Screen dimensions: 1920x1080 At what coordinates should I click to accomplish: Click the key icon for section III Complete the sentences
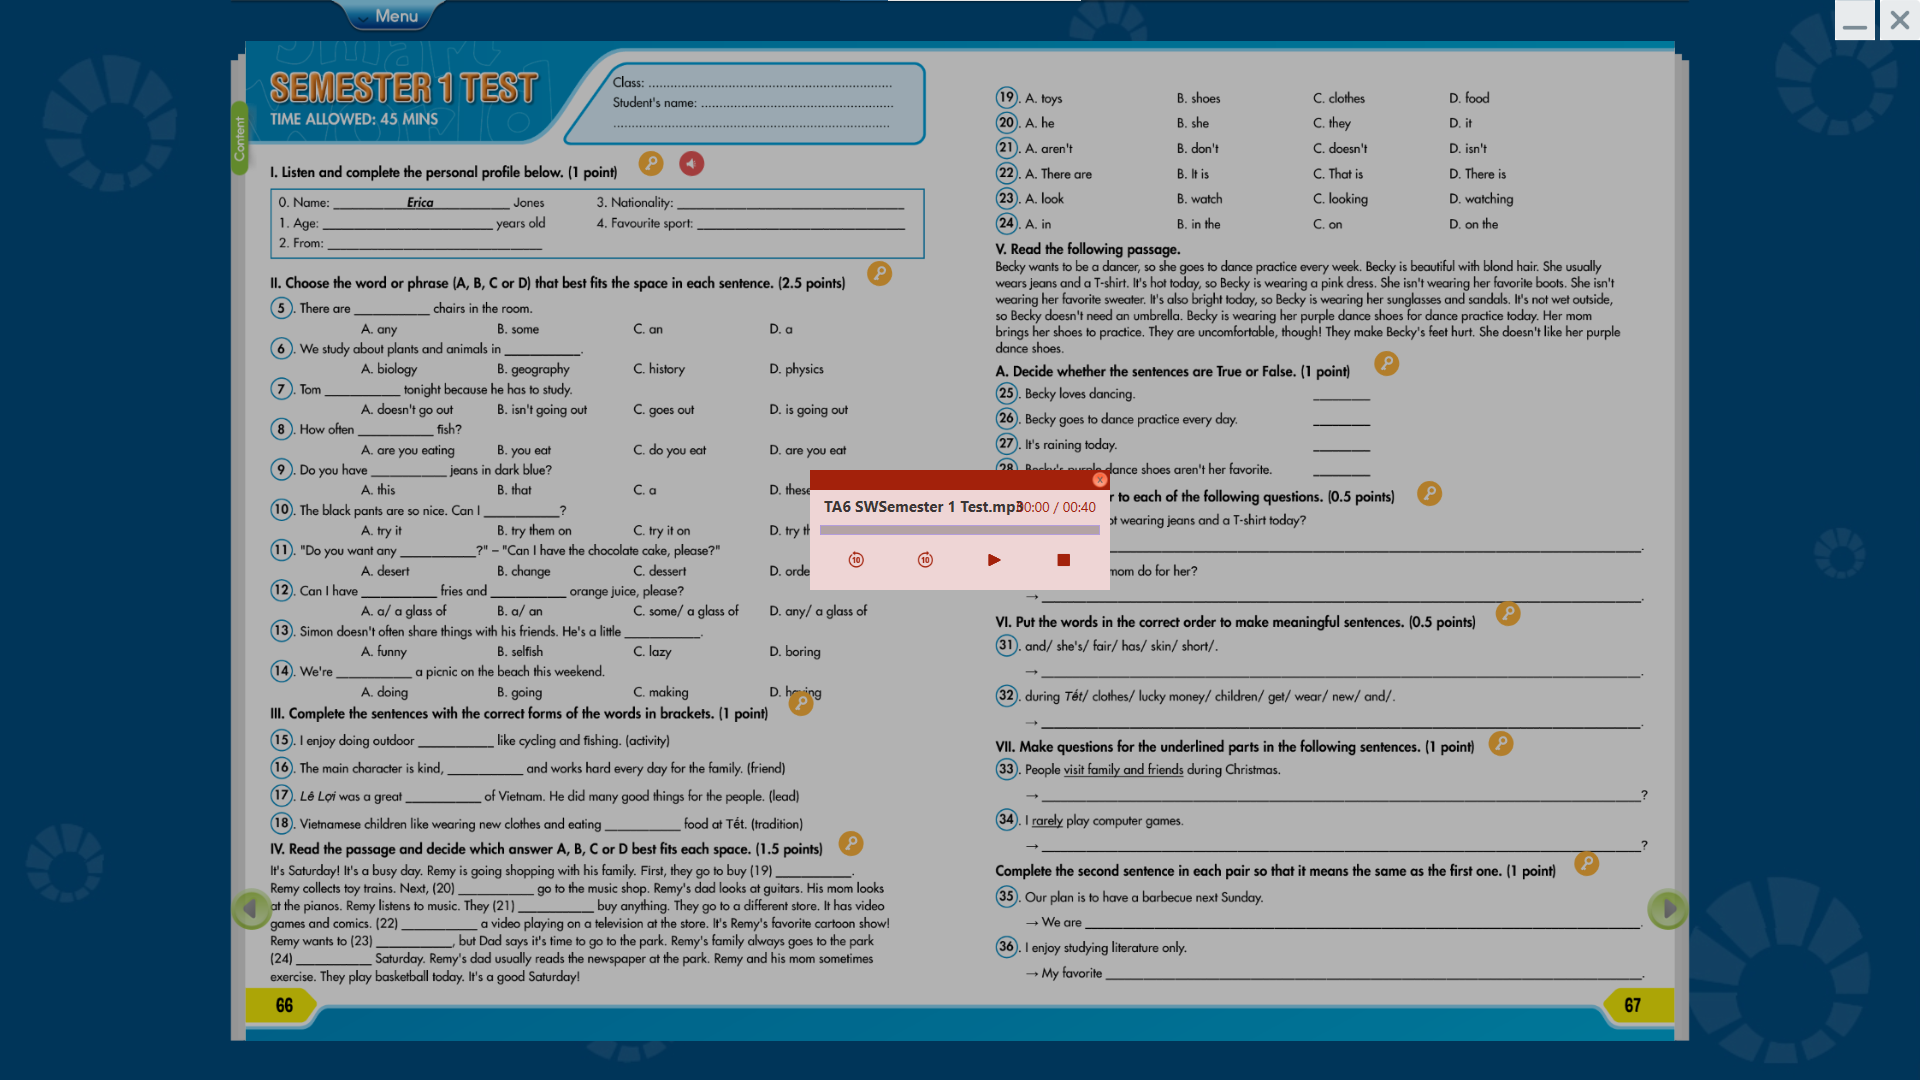[x=801, y=703]
